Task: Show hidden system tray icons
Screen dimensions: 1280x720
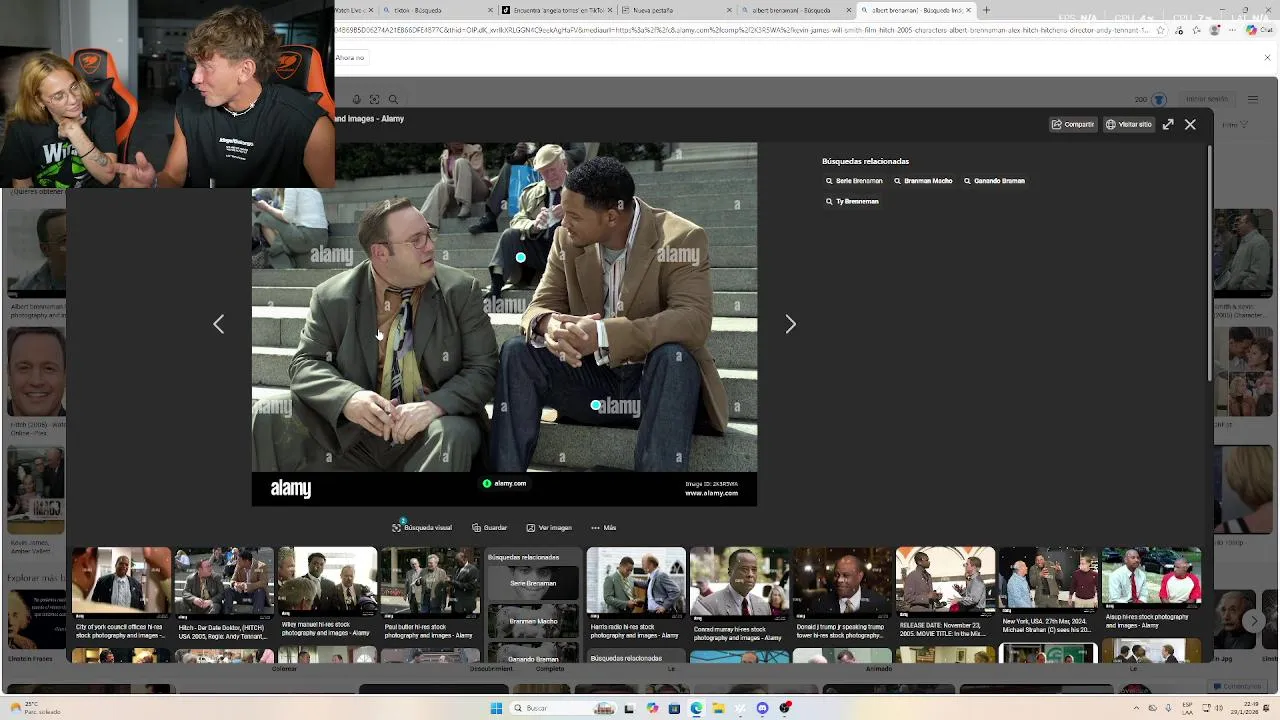Action: (1136, 708)
